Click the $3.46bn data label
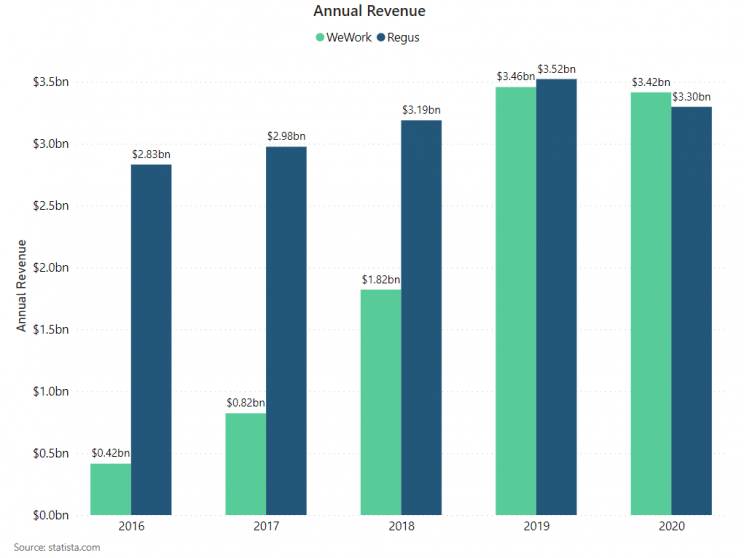 (516, 76)
